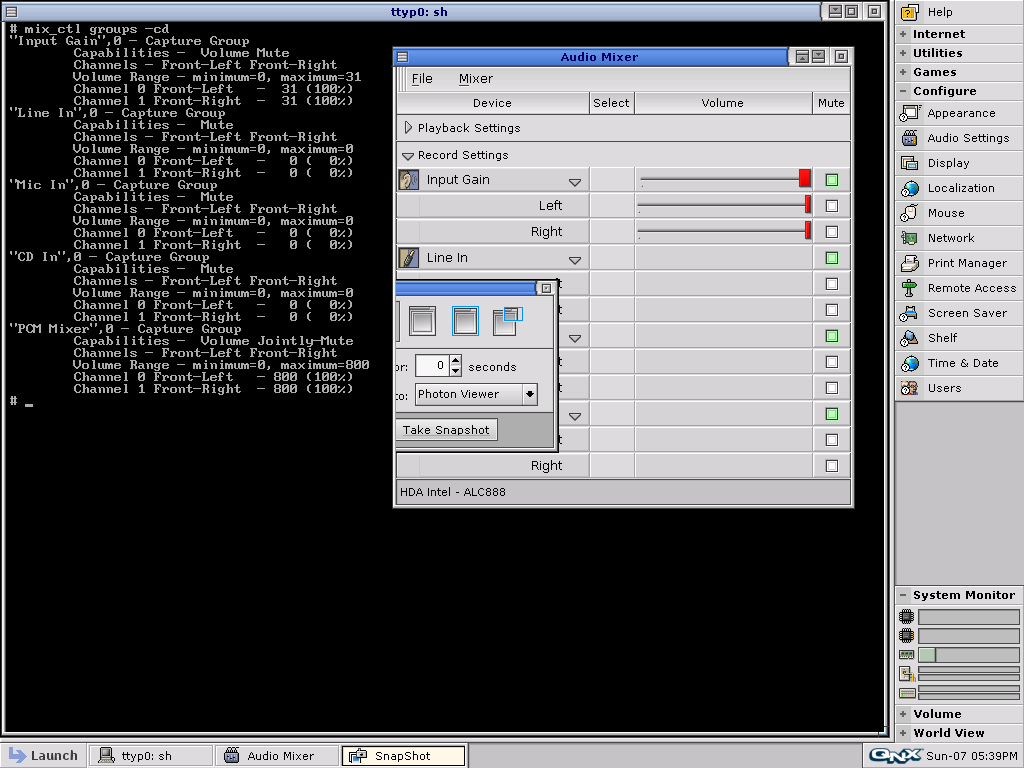Screen dimensions: 1024x768
Task: Toggle the Input Gain mute checkbox
Action: (831, 180)
